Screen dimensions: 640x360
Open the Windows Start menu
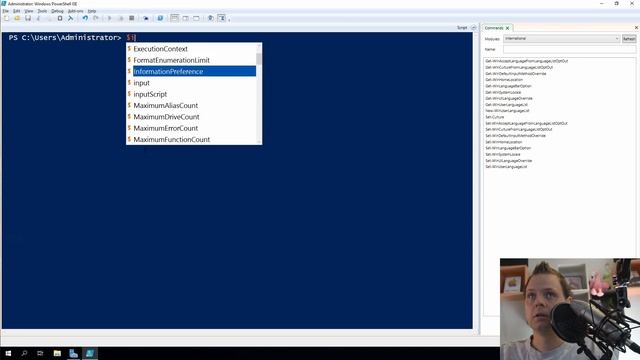(x=8, y=353)
